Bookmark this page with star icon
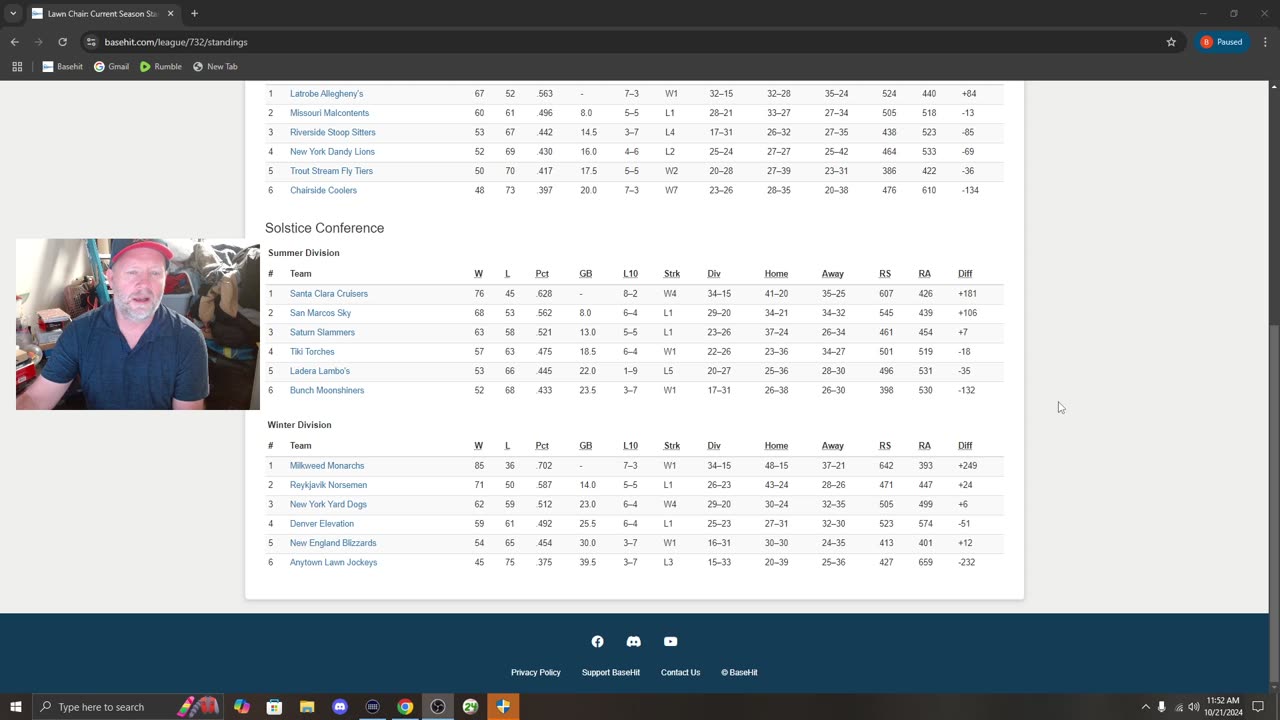The image size is (1280, 720). (x=1171, y=42)
